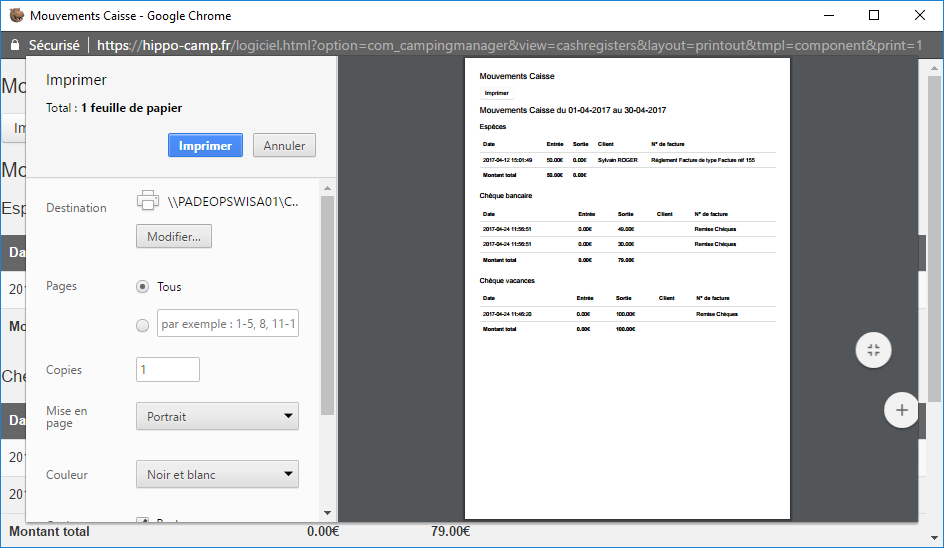
Task: Maximize the Mouvements Caisse window
Action: point(874,15)
